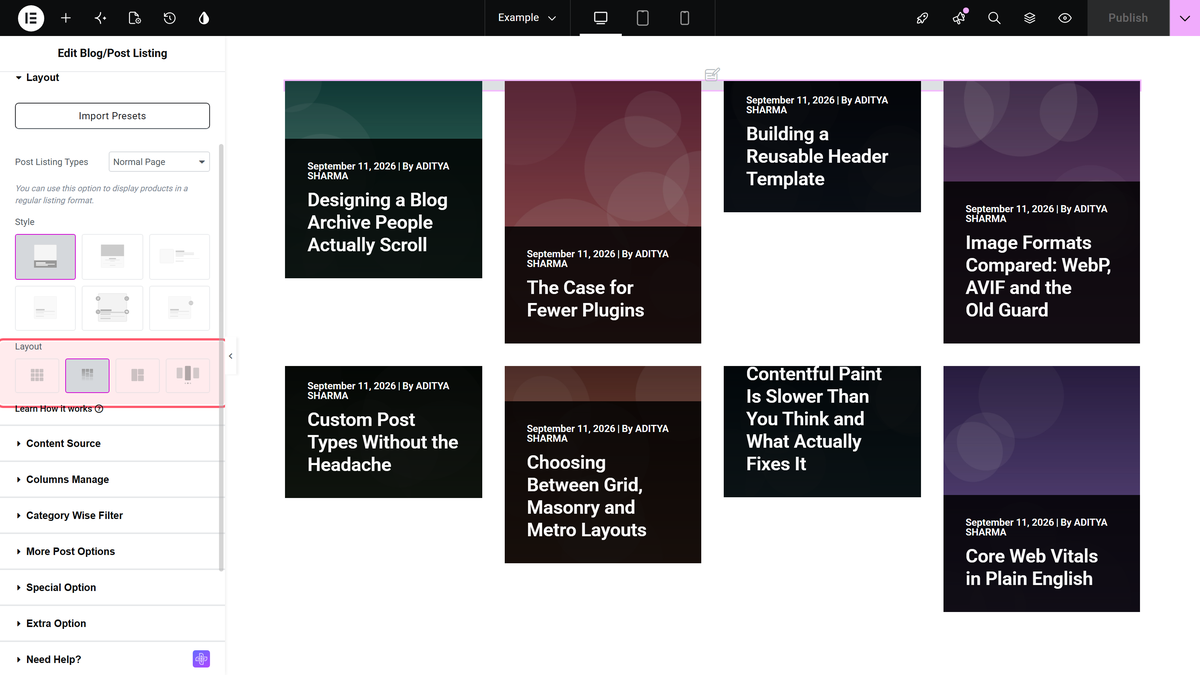1200x675 pixels.
Task: Open the Publish options arrow
Action: pos(1185,18)
